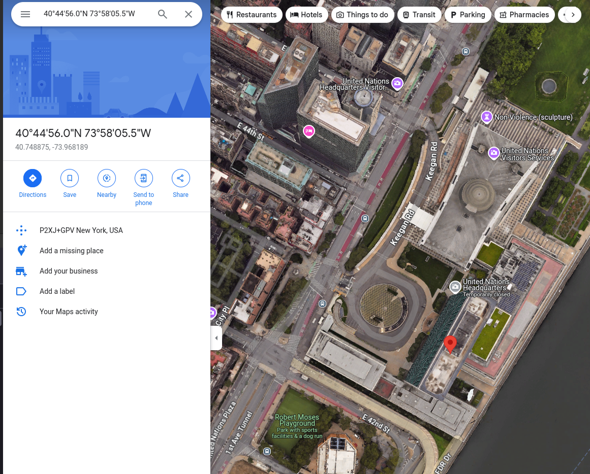Screen dimensions: 590x474
Task: Click the E 42nd St street label
Action: 376,423
